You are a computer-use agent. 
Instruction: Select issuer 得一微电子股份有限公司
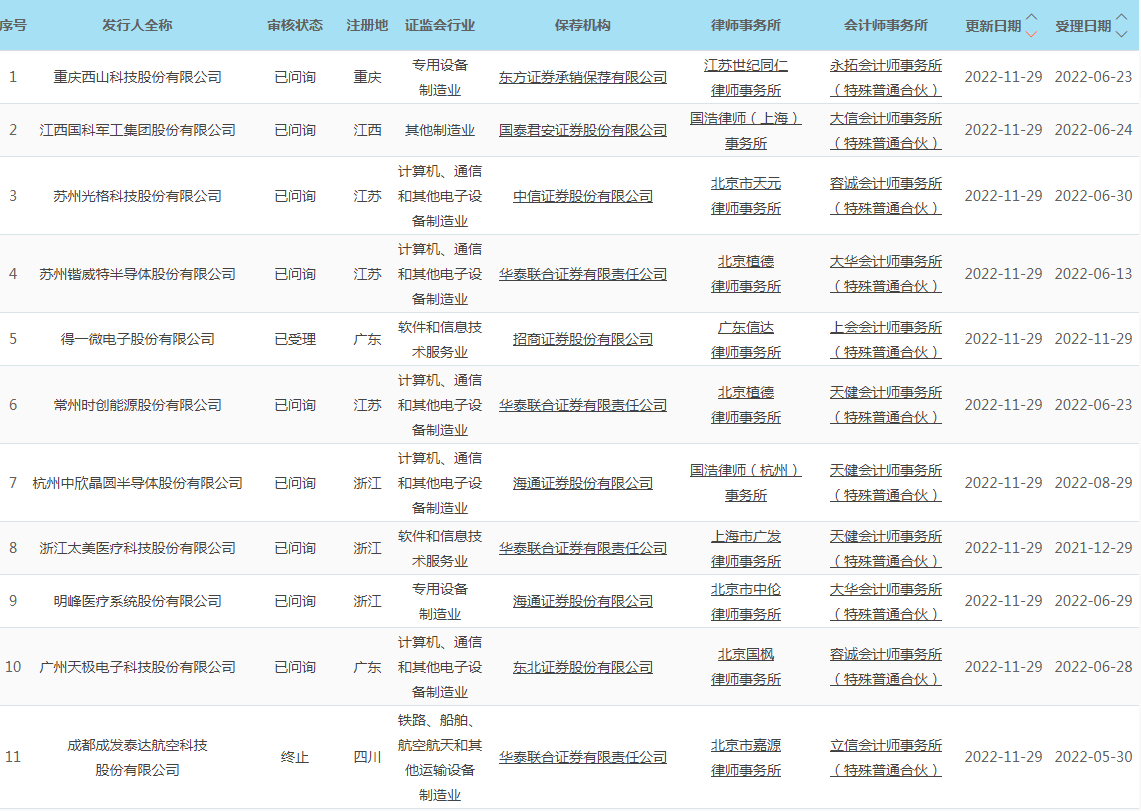138,339
